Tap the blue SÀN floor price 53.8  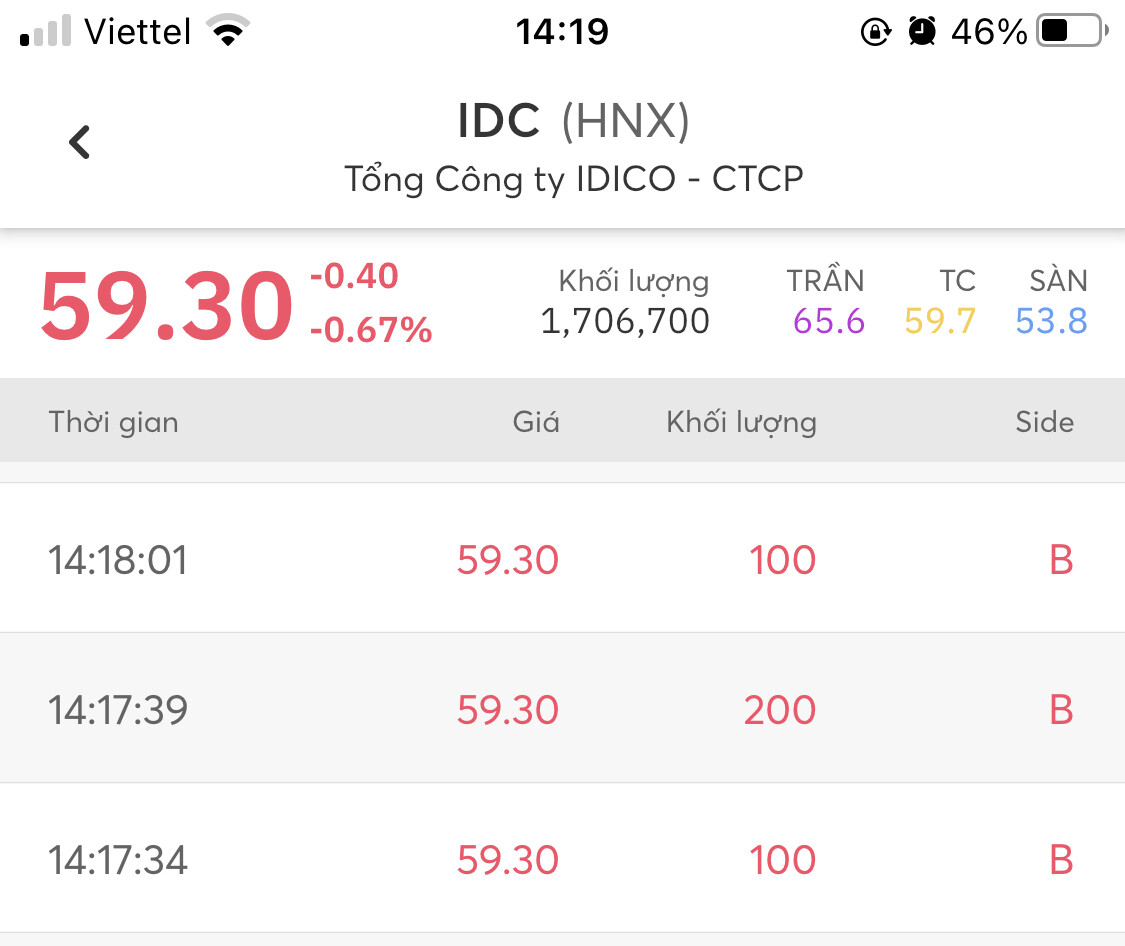(1051, 321)
